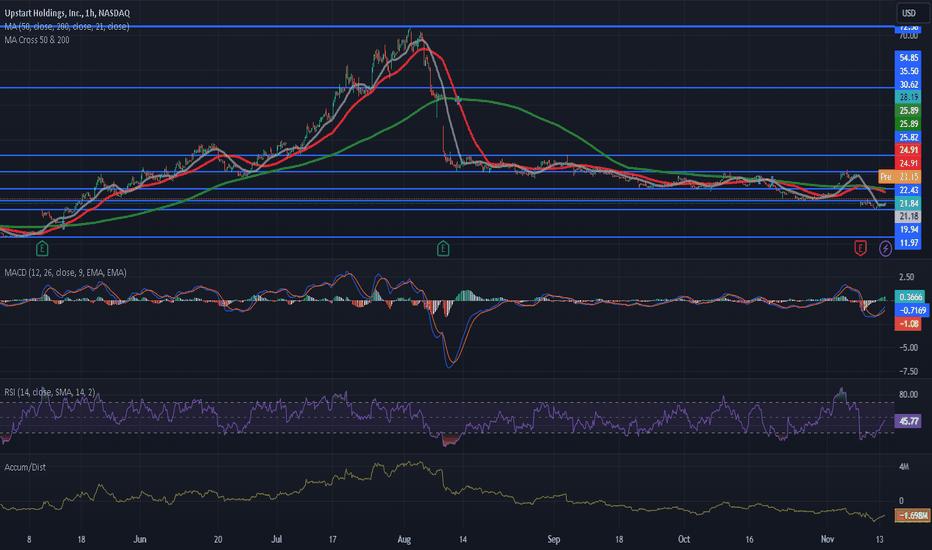
Task: Click the Sep label on time axis
Action: pos(553,540)
